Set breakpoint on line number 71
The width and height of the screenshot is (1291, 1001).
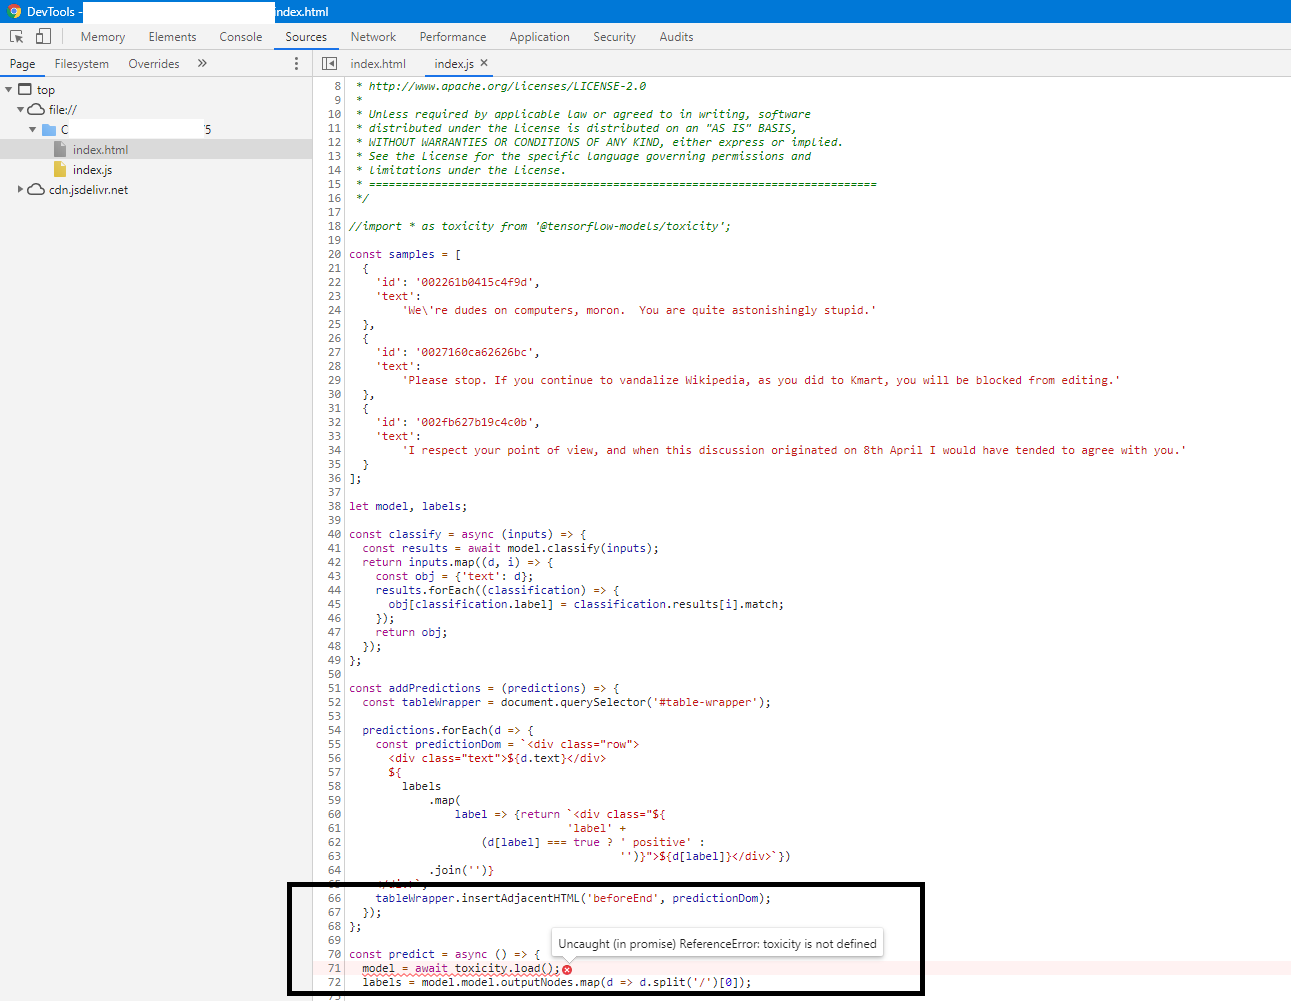(x=334, y=968)
